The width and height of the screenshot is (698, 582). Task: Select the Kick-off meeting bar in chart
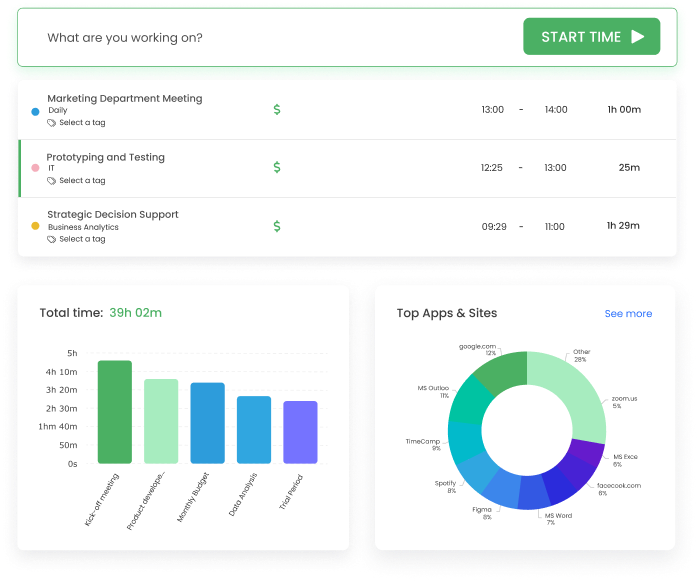tap(115, 412)
